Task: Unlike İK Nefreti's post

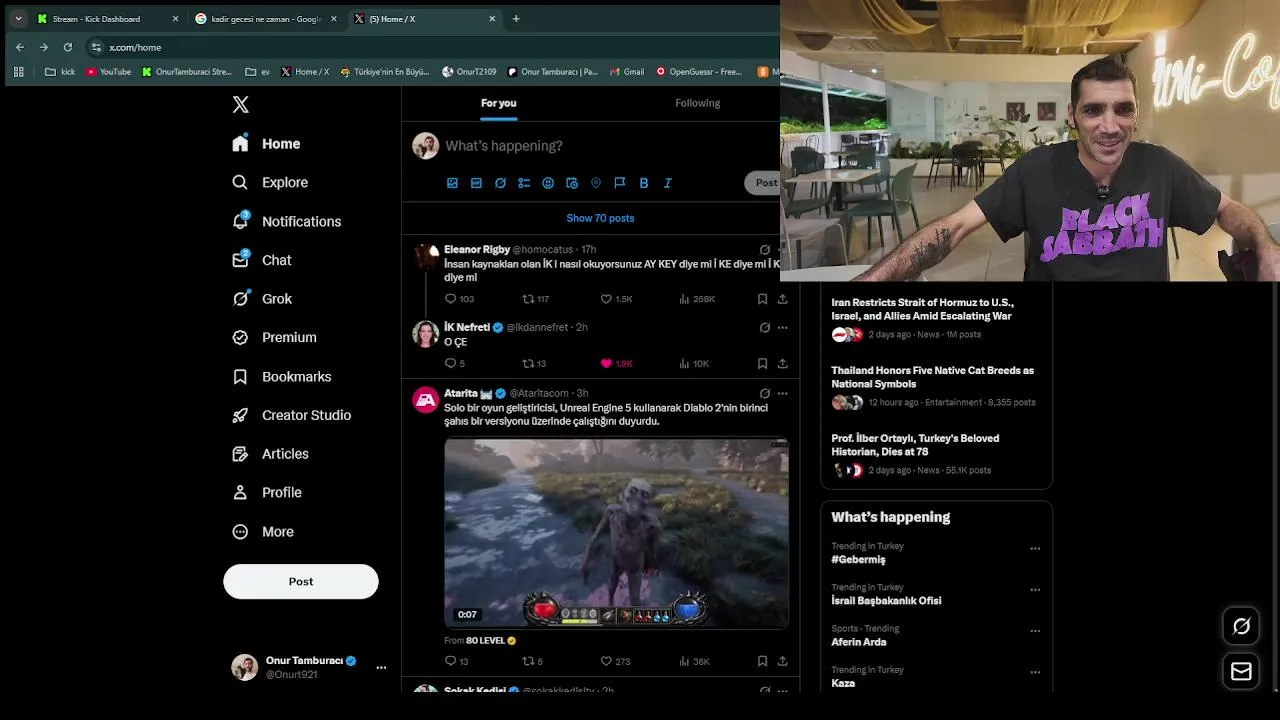Action: tap(615, 363)
